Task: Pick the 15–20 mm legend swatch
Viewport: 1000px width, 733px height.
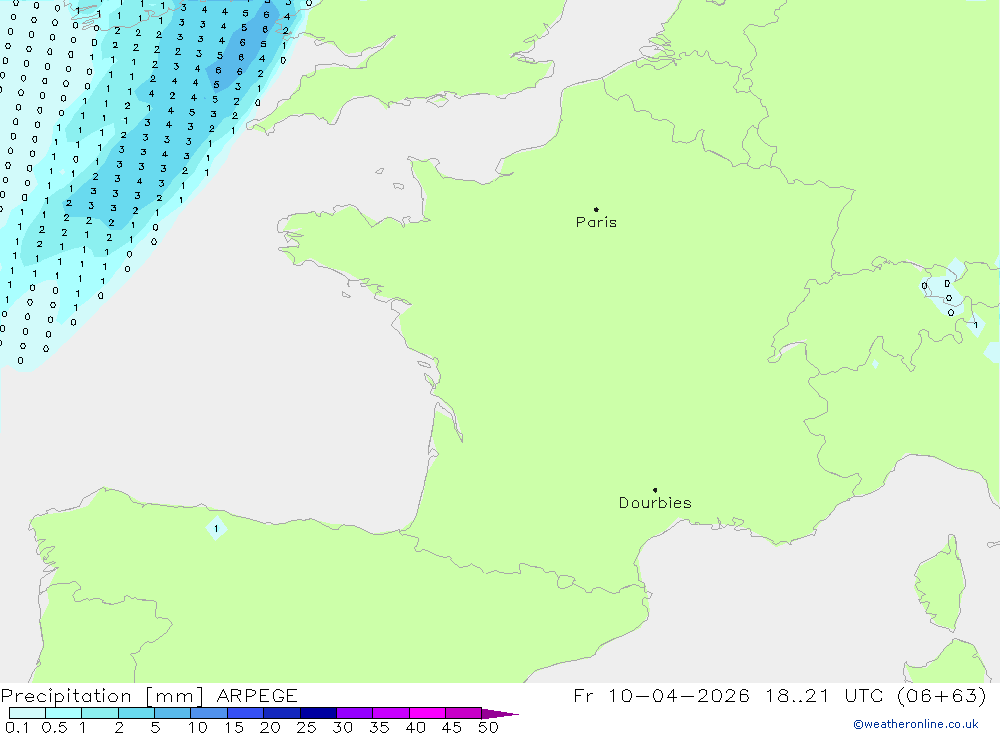Action: point(246,713)
